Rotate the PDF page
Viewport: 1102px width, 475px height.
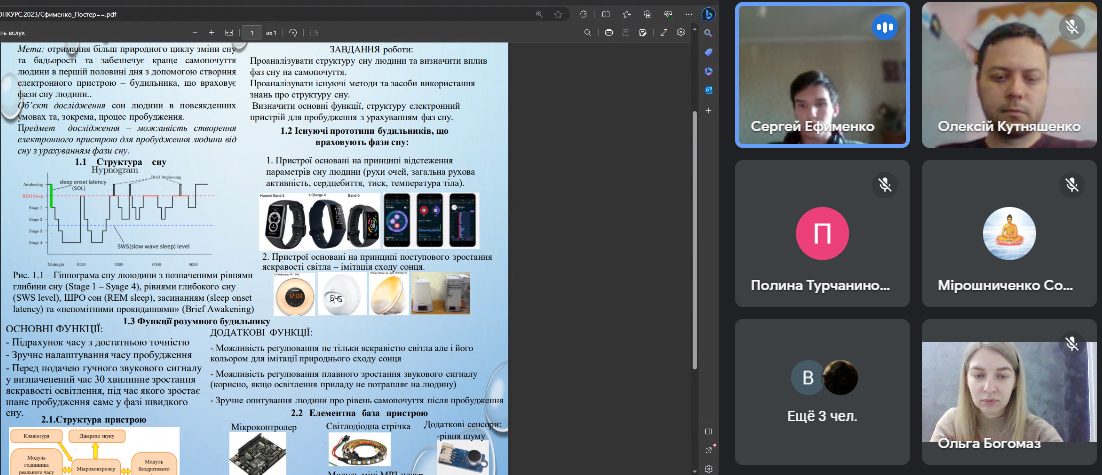tap(293, 32)
